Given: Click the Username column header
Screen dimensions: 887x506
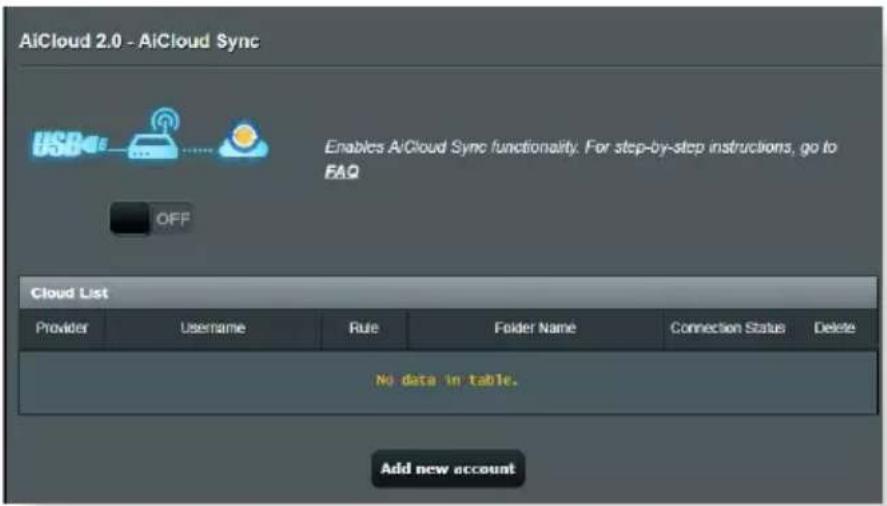Looking at the screenshot, I should (213, 328).
